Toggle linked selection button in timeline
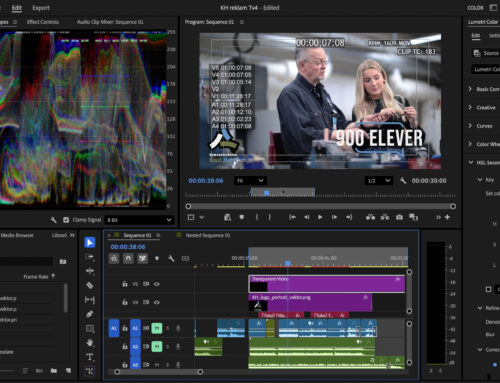The image size is (500, 383). [143, 258]
